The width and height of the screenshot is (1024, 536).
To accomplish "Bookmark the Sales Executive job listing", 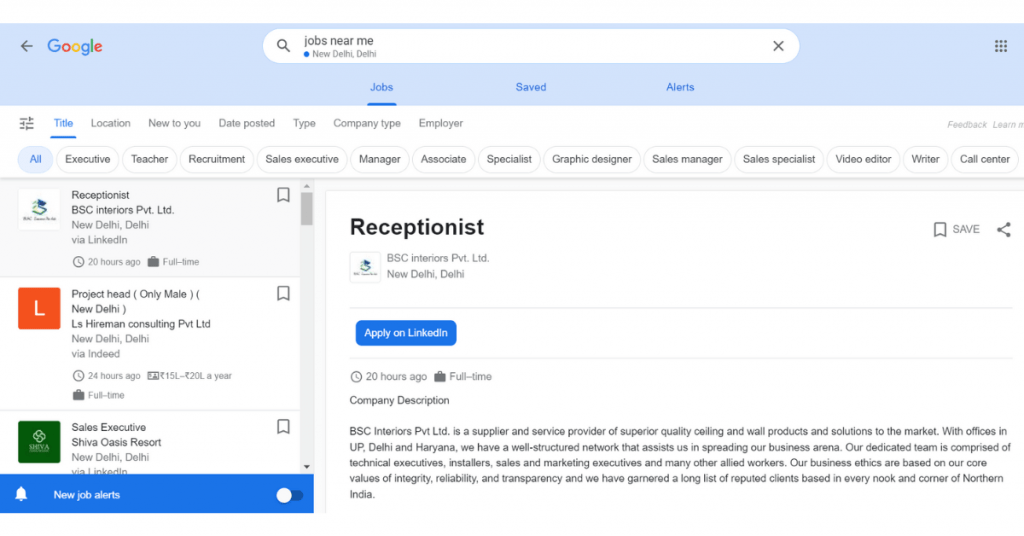I will [x=283, y=426].
